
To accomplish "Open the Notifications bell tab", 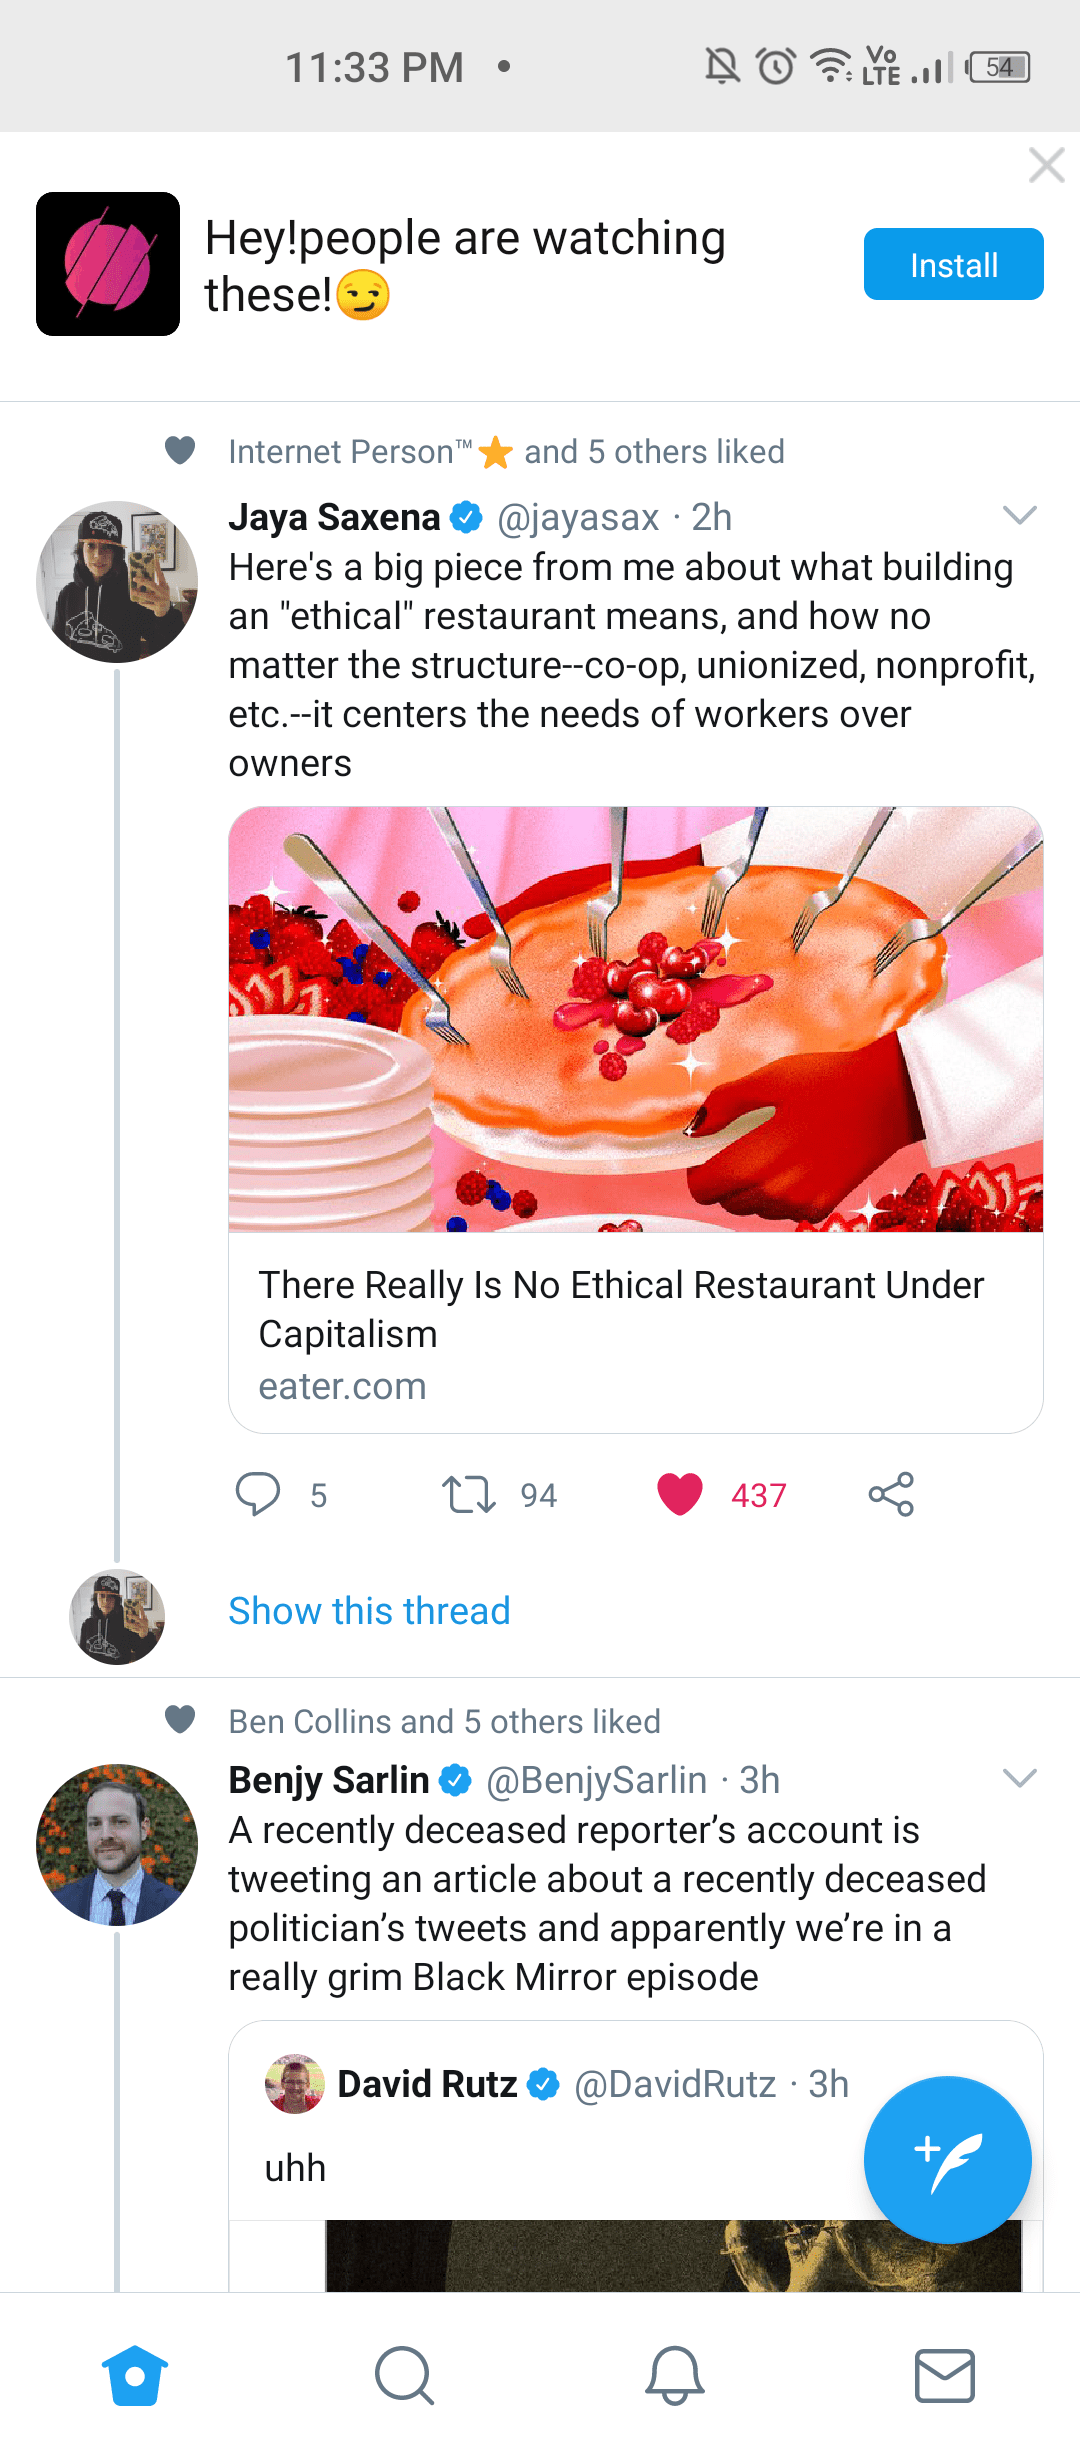I will (675, 2375).
